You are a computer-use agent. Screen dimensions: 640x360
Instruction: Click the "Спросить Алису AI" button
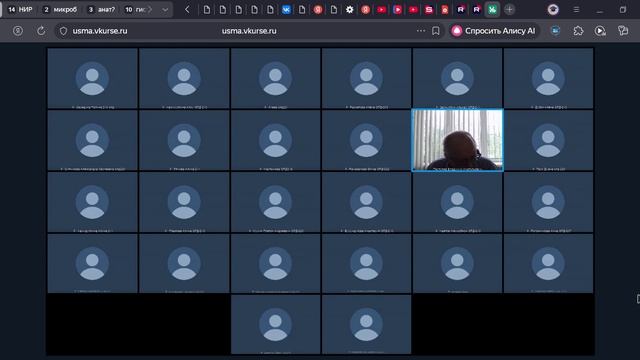coord(494,31)
